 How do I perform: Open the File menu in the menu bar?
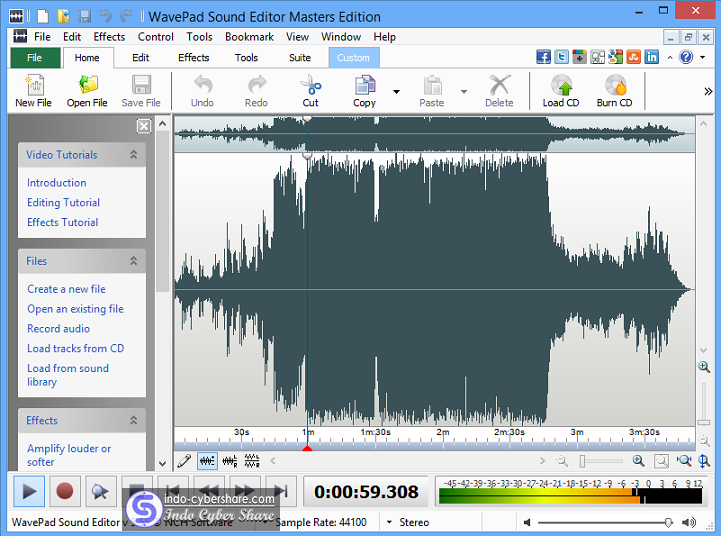(x=42, y=37)
